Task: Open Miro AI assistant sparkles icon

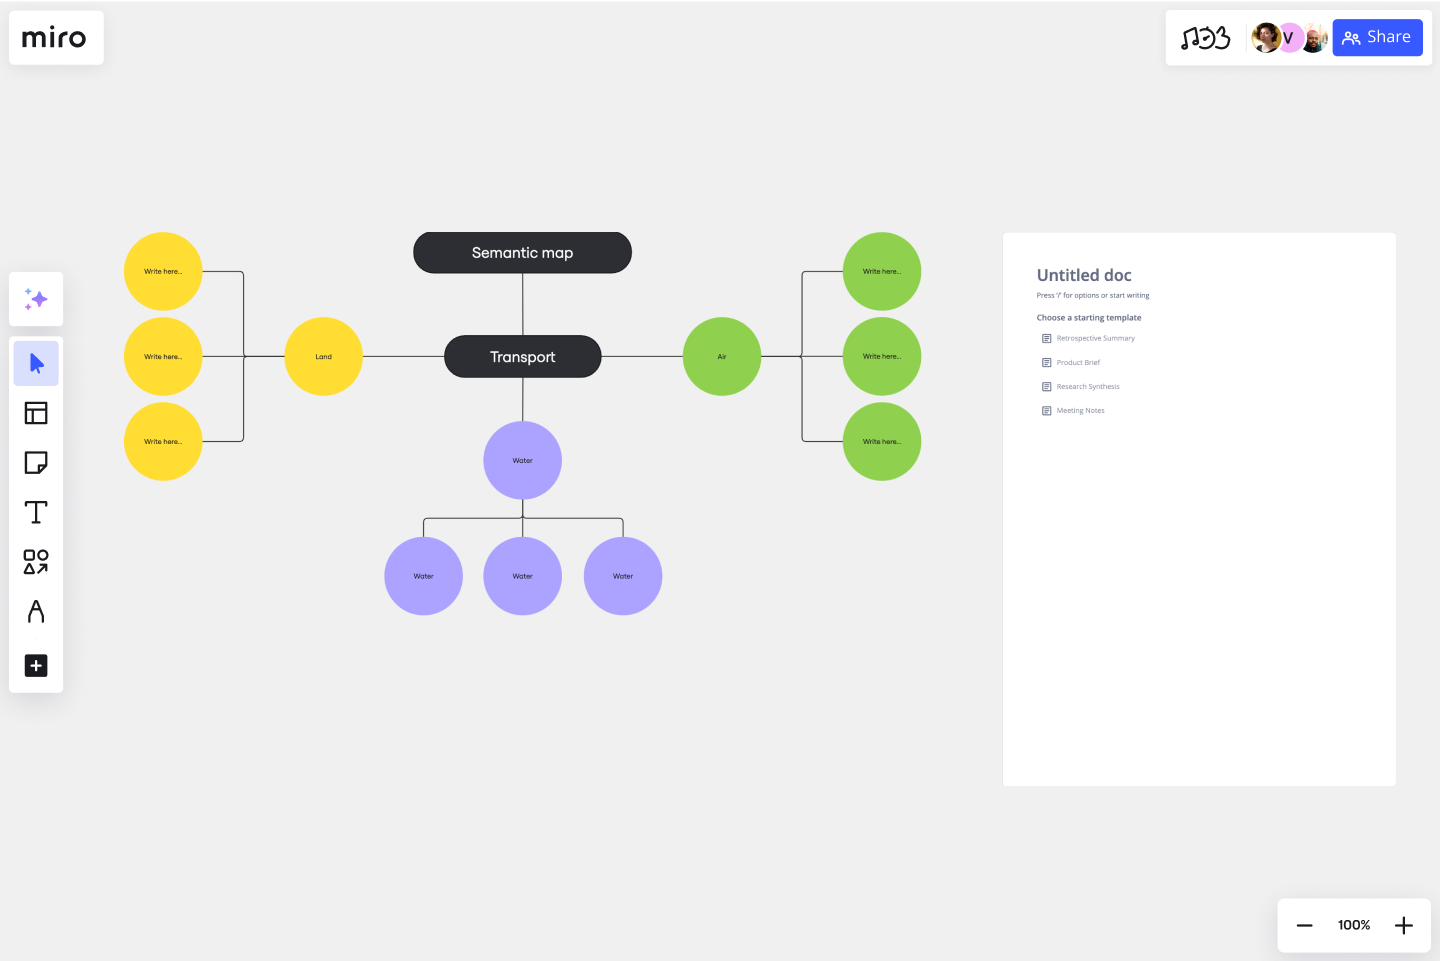Action: pyautogui.click(x=36, y=299)
